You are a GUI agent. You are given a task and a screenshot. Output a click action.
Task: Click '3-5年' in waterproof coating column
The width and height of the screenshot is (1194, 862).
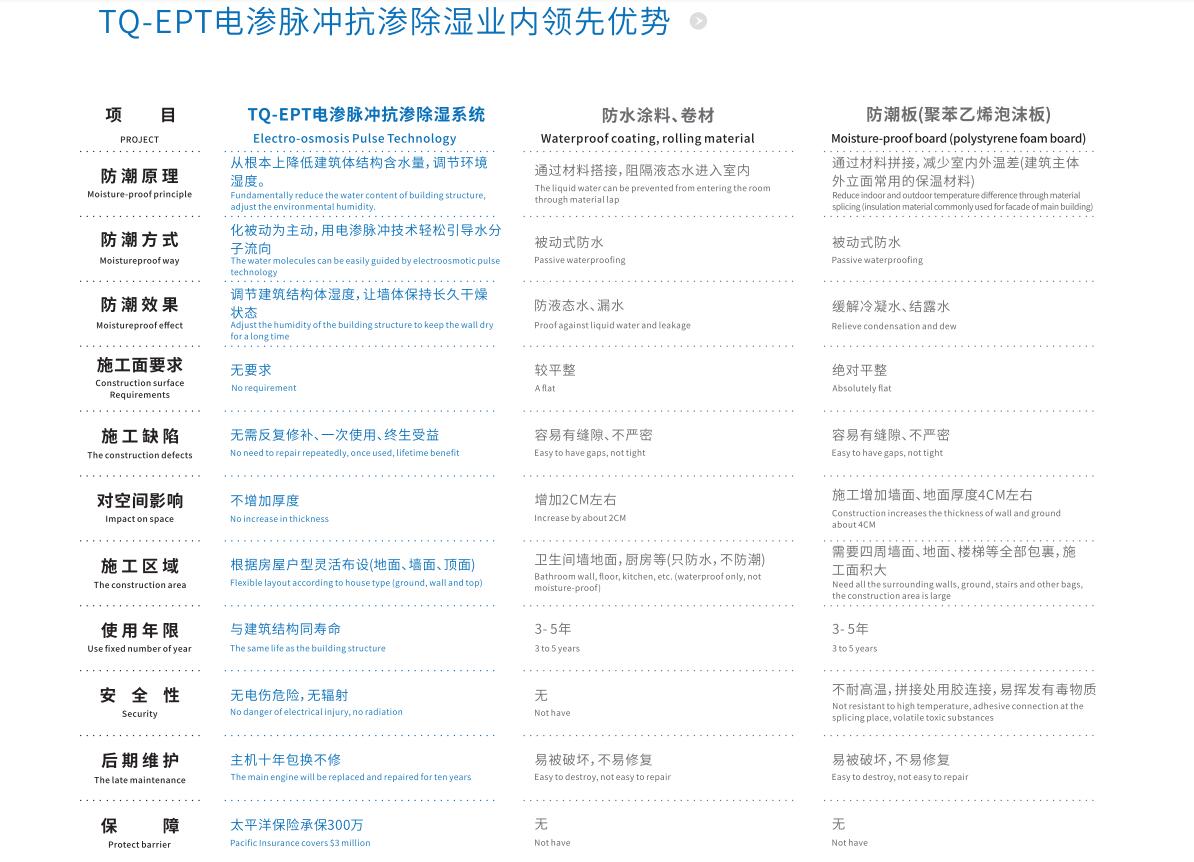[553, 629]
